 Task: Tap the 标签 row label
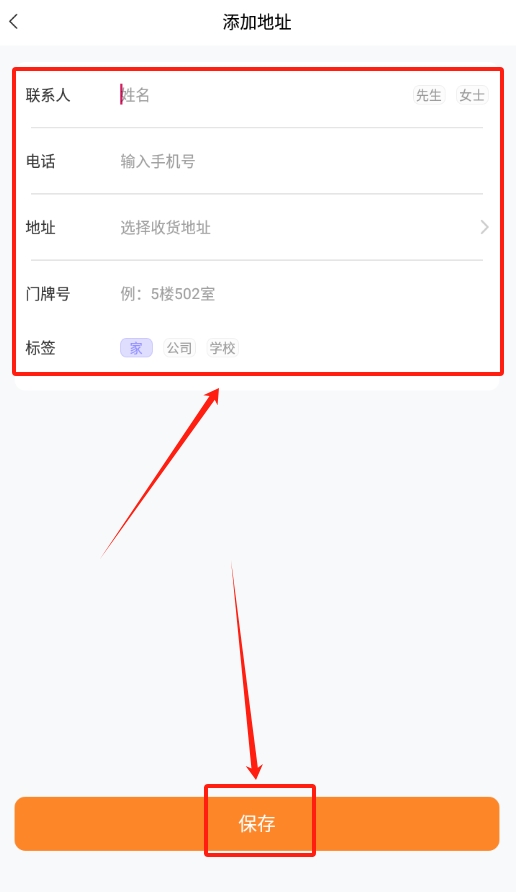[x=40, y=348]
